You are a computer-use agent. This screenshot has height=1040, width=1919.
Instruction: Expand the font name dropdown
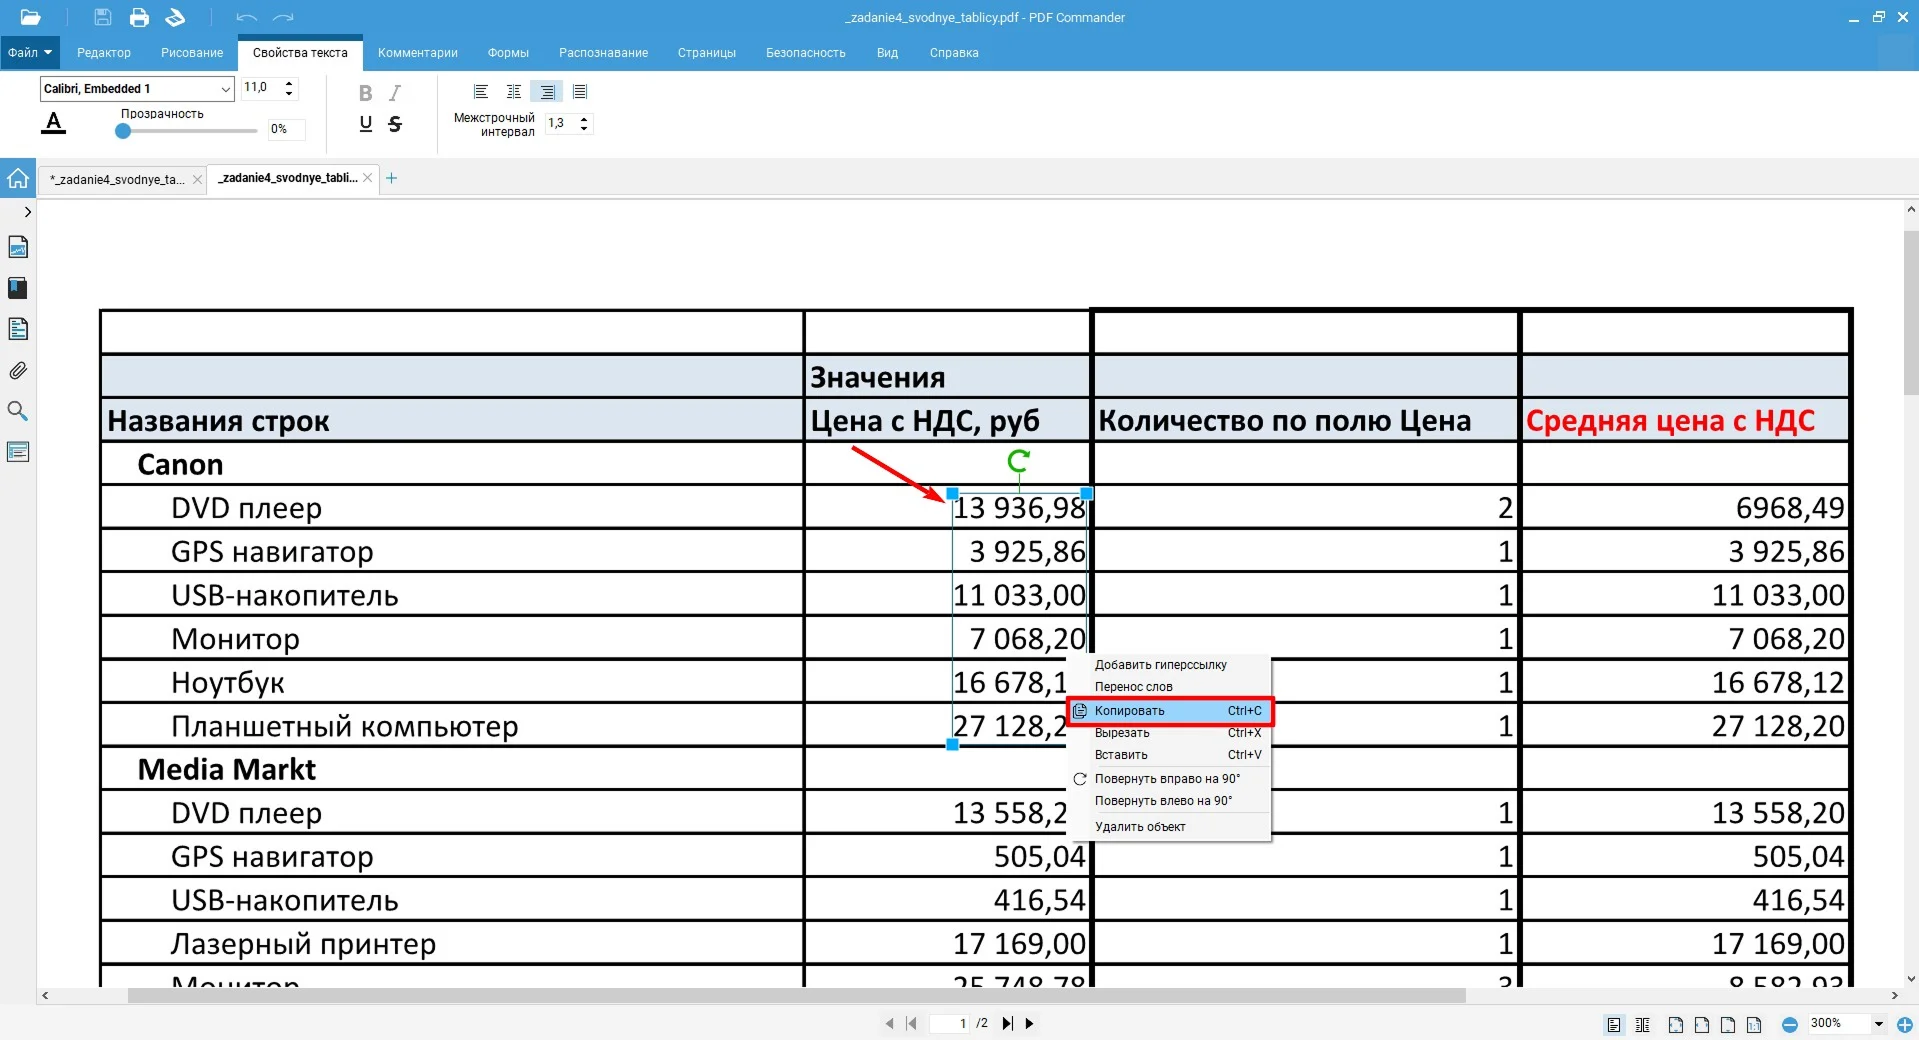[x=225, y=89]
